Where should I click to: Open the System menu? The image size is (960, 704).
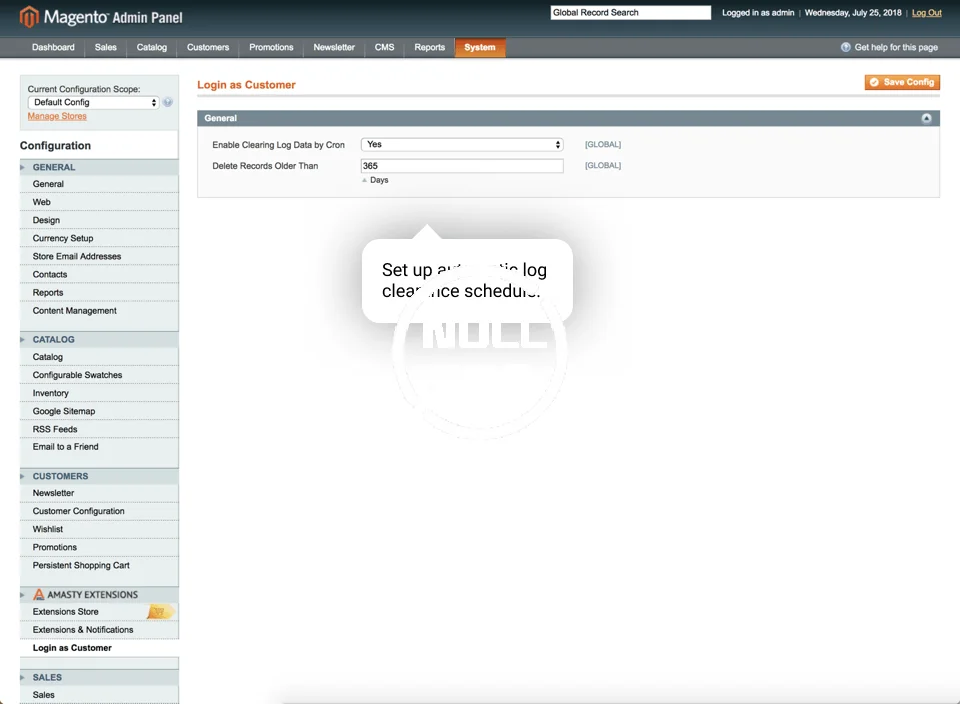[479, 47]
